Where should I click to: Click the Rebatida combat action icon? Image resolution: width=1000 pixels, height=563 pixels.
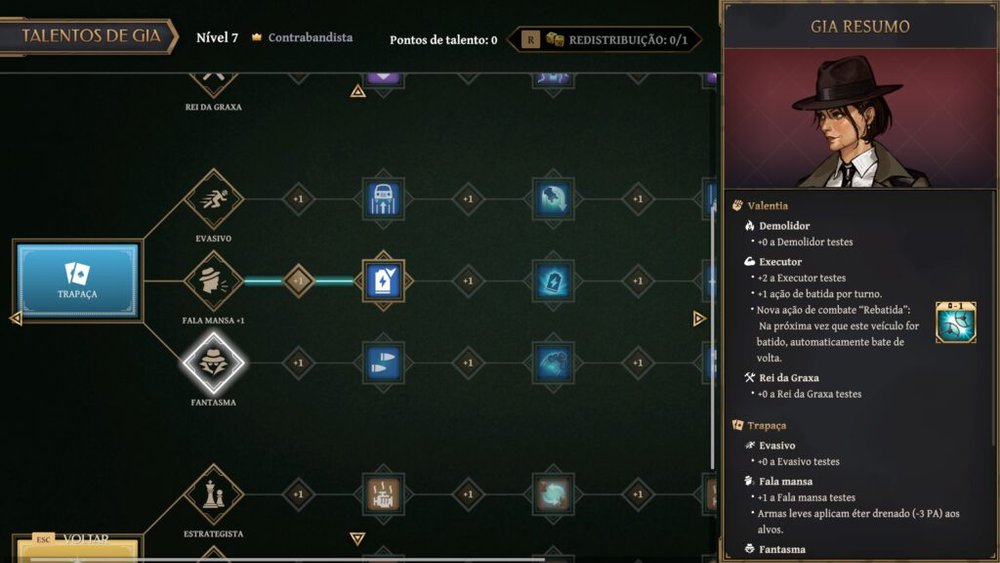pyautogui.click(x=955, y=322)
